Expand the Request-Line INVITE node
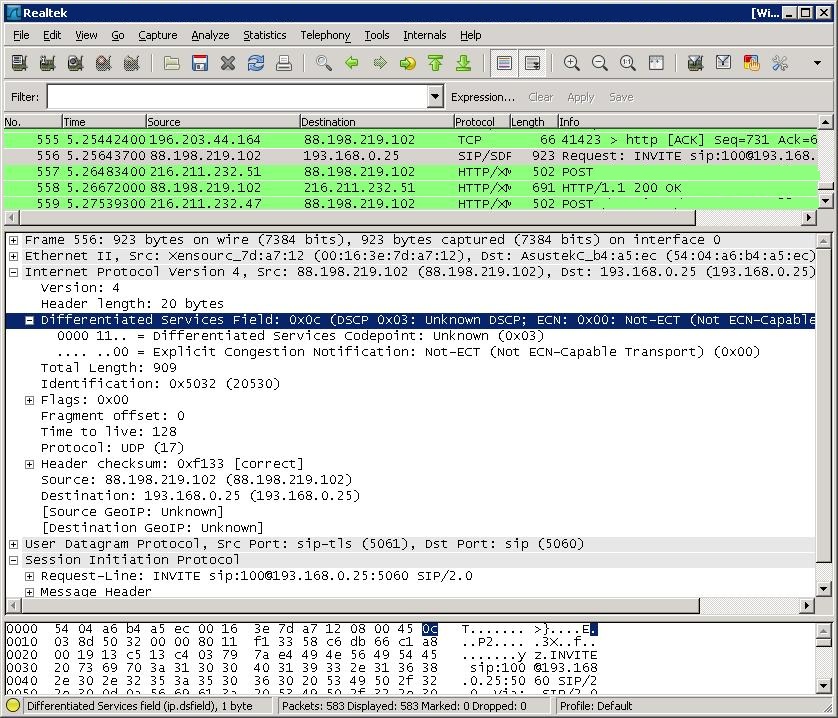This screenshot has height=718, width=838. (x=29, y=576)
